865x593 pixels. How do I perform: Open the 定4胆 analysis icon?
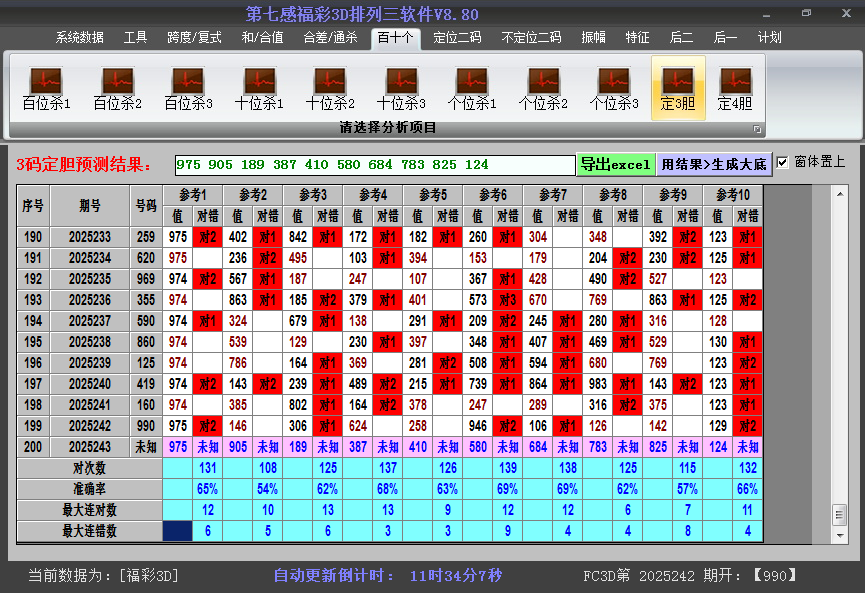point(735,88)
